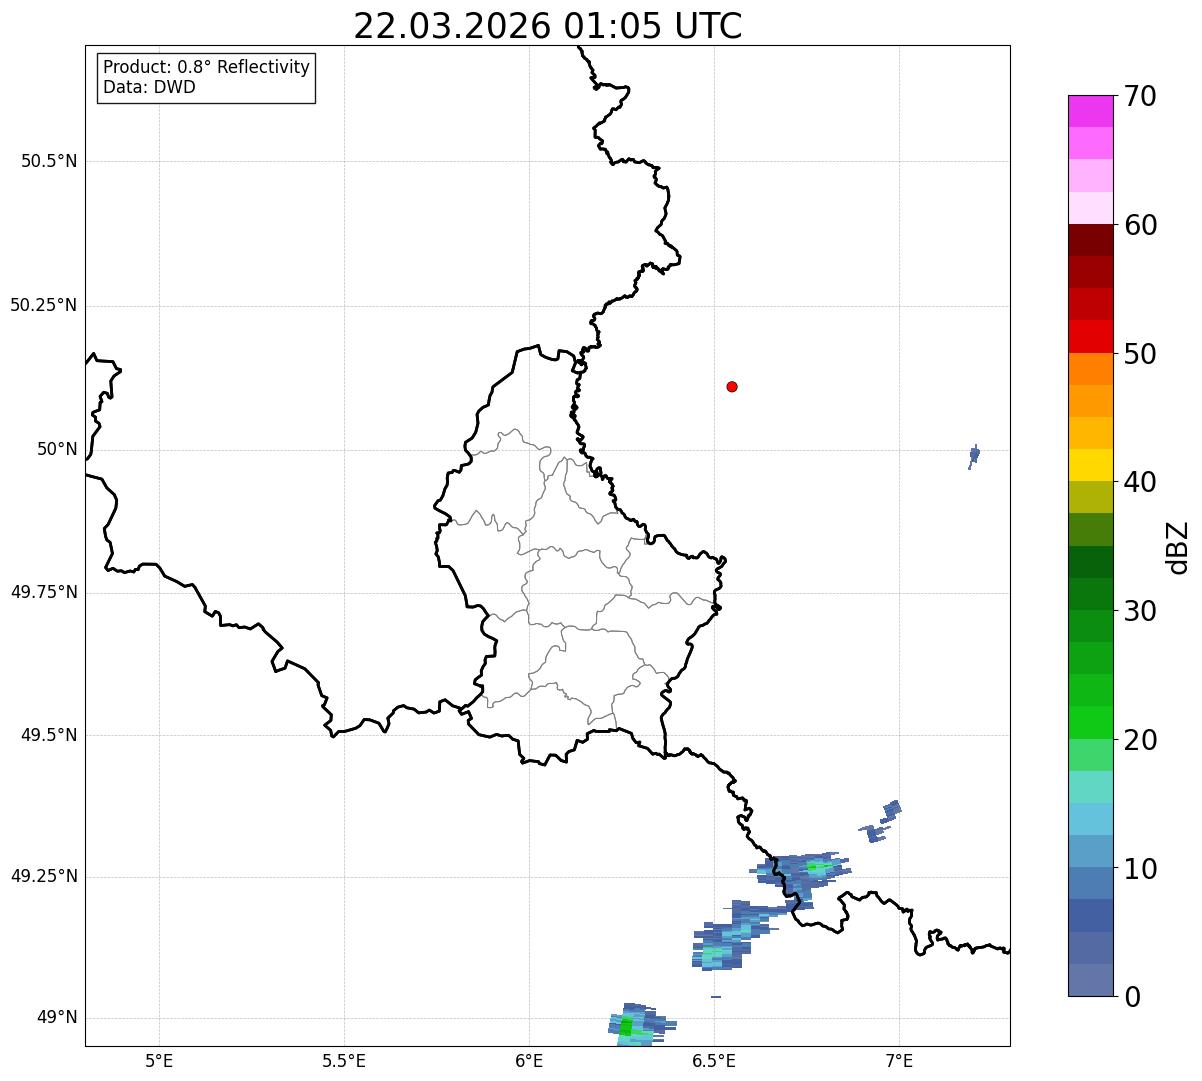Click the 7°E longitude axis label

coord(899,1060)
